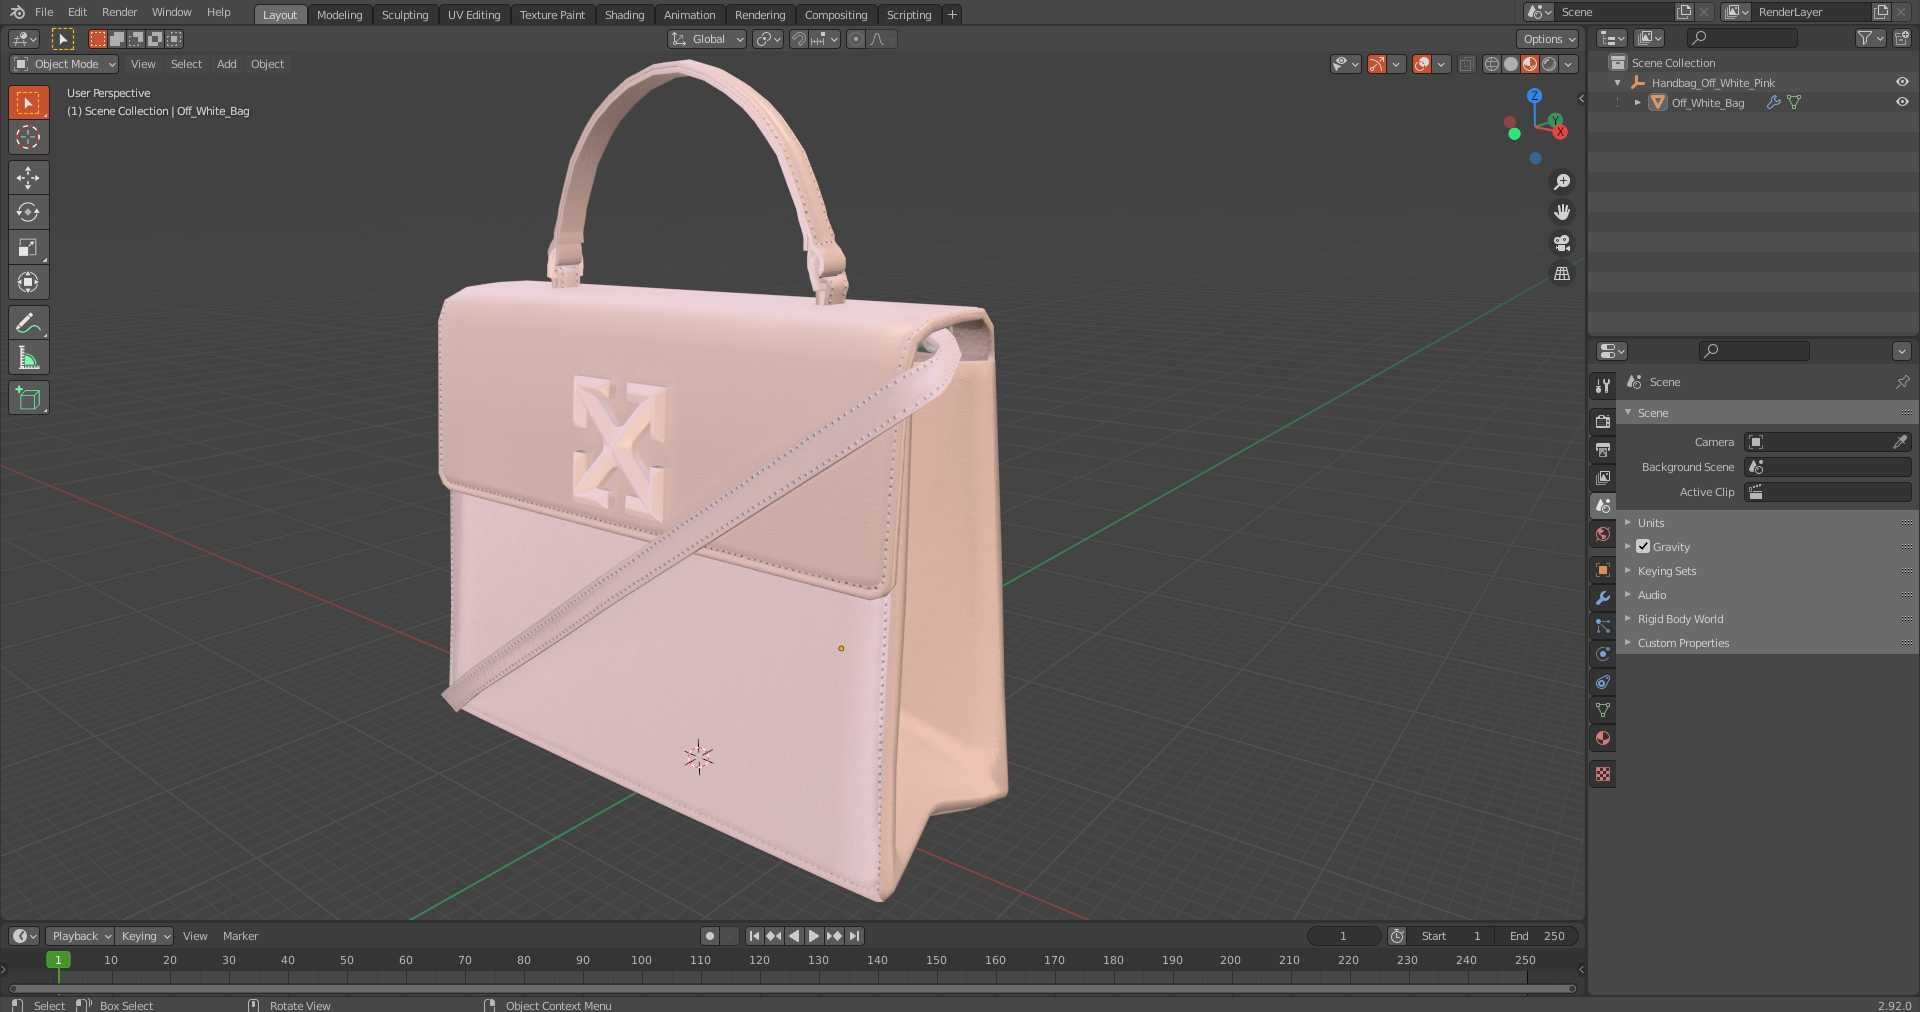
Task: Open the Playback dropdown
Action: click(80, 936)
